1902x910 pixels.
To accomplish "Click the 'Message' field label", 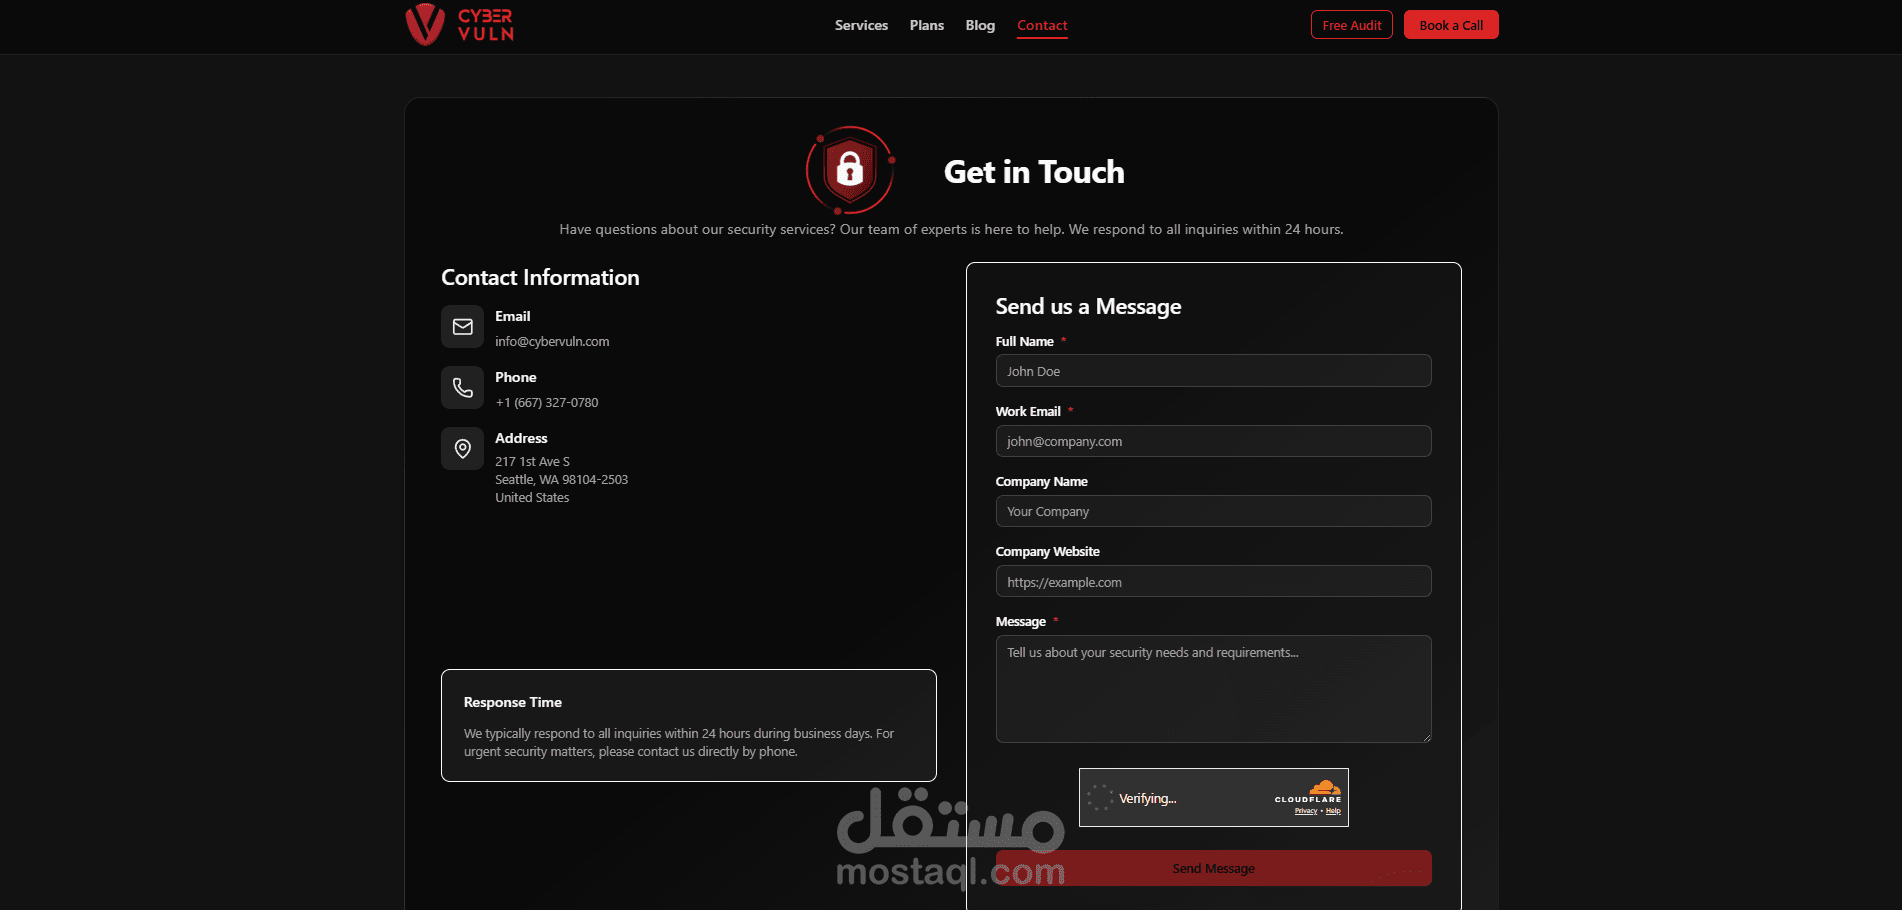I will coord(1021,621).
